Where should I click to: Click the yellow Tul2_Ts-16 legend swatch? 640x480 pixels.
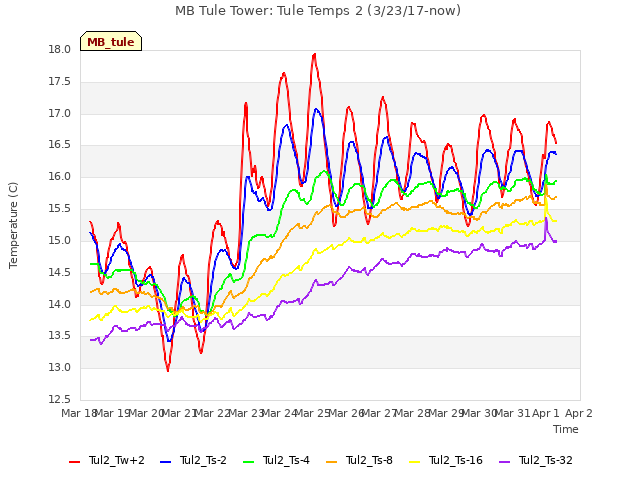[415, 462]
